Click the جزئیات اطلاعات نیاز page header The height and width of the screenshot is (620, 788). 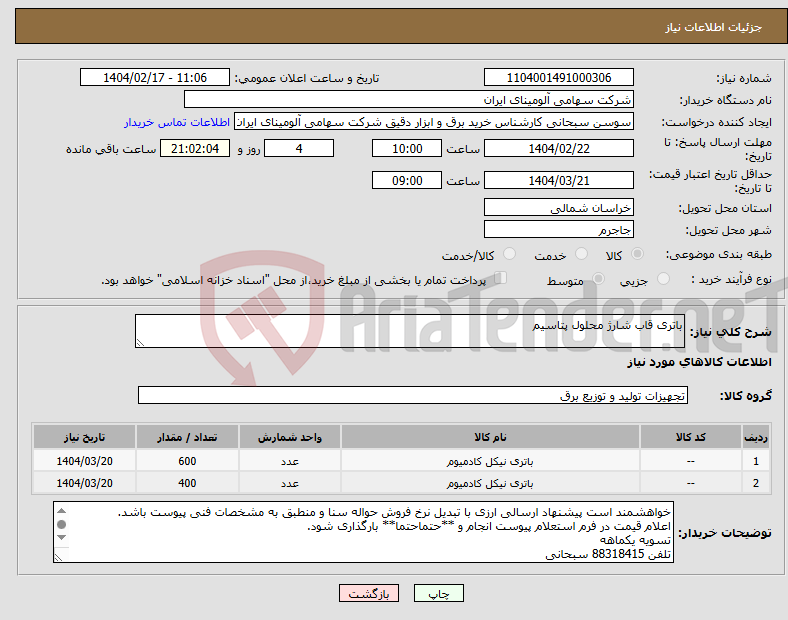click(x=714, y=27)
